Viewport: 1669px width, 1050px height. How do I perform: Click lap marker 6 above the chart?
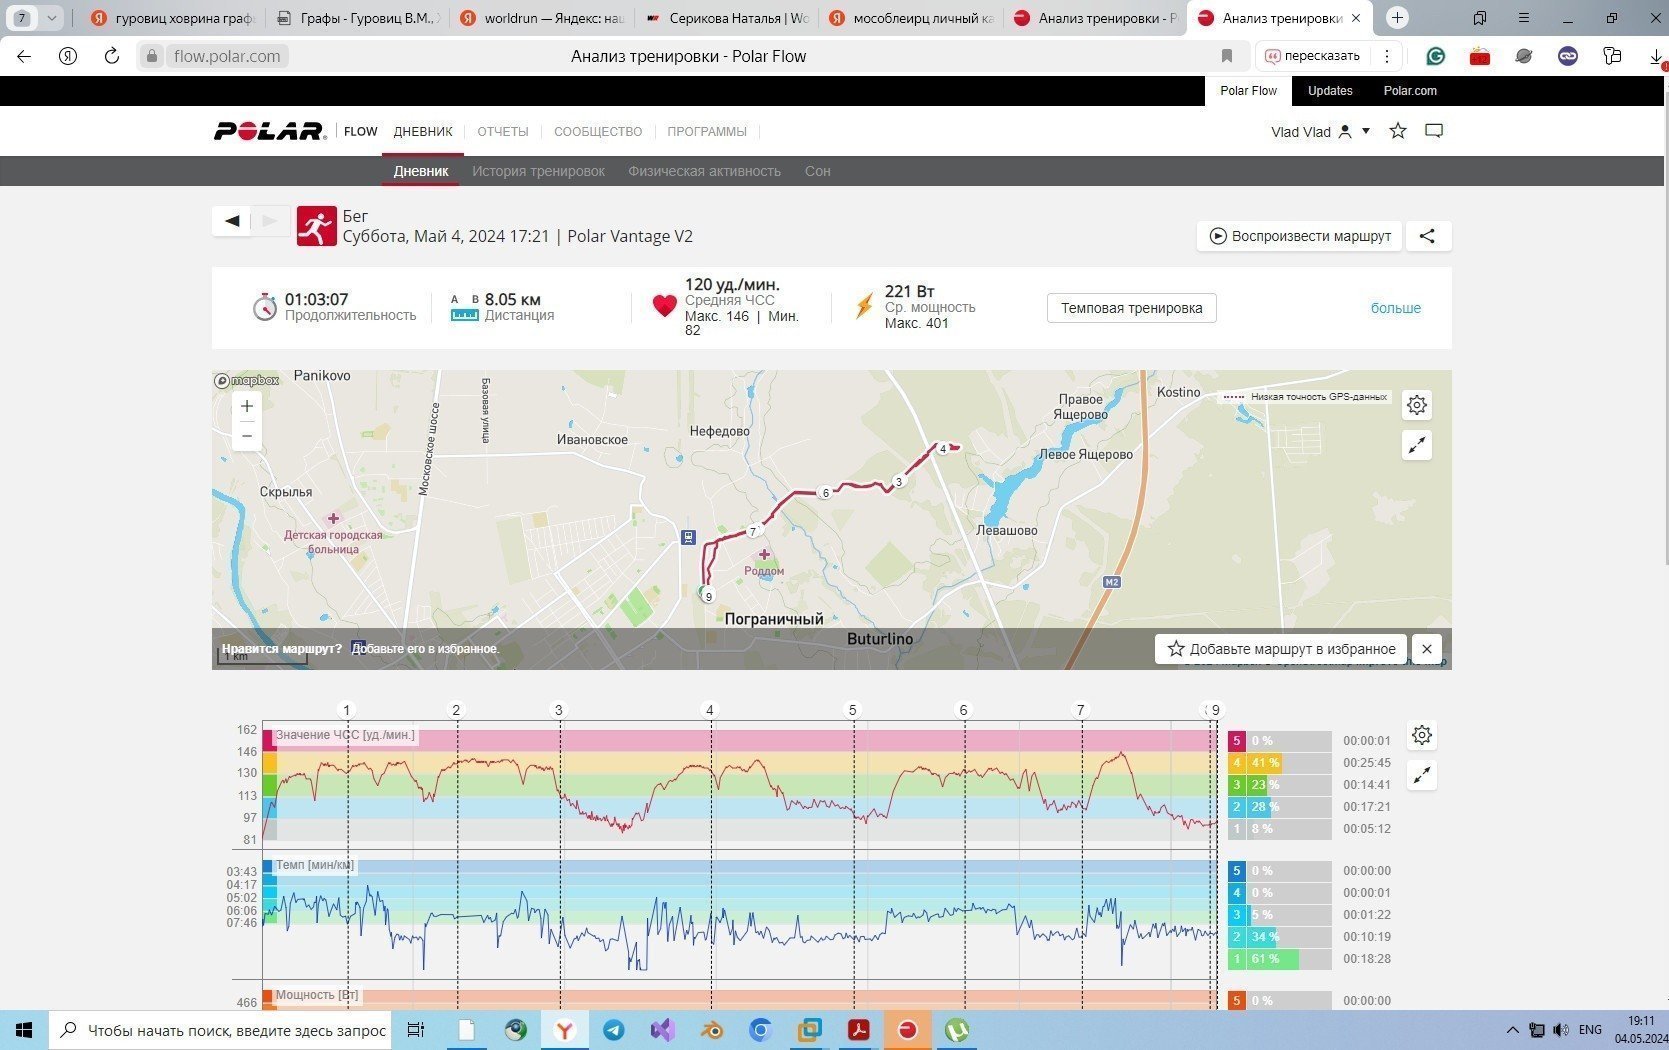click(x=963, y=710)
